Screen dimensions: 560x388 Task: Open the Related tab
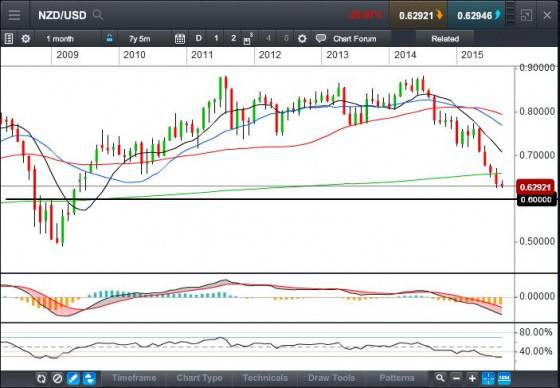(x=445, y=39)
